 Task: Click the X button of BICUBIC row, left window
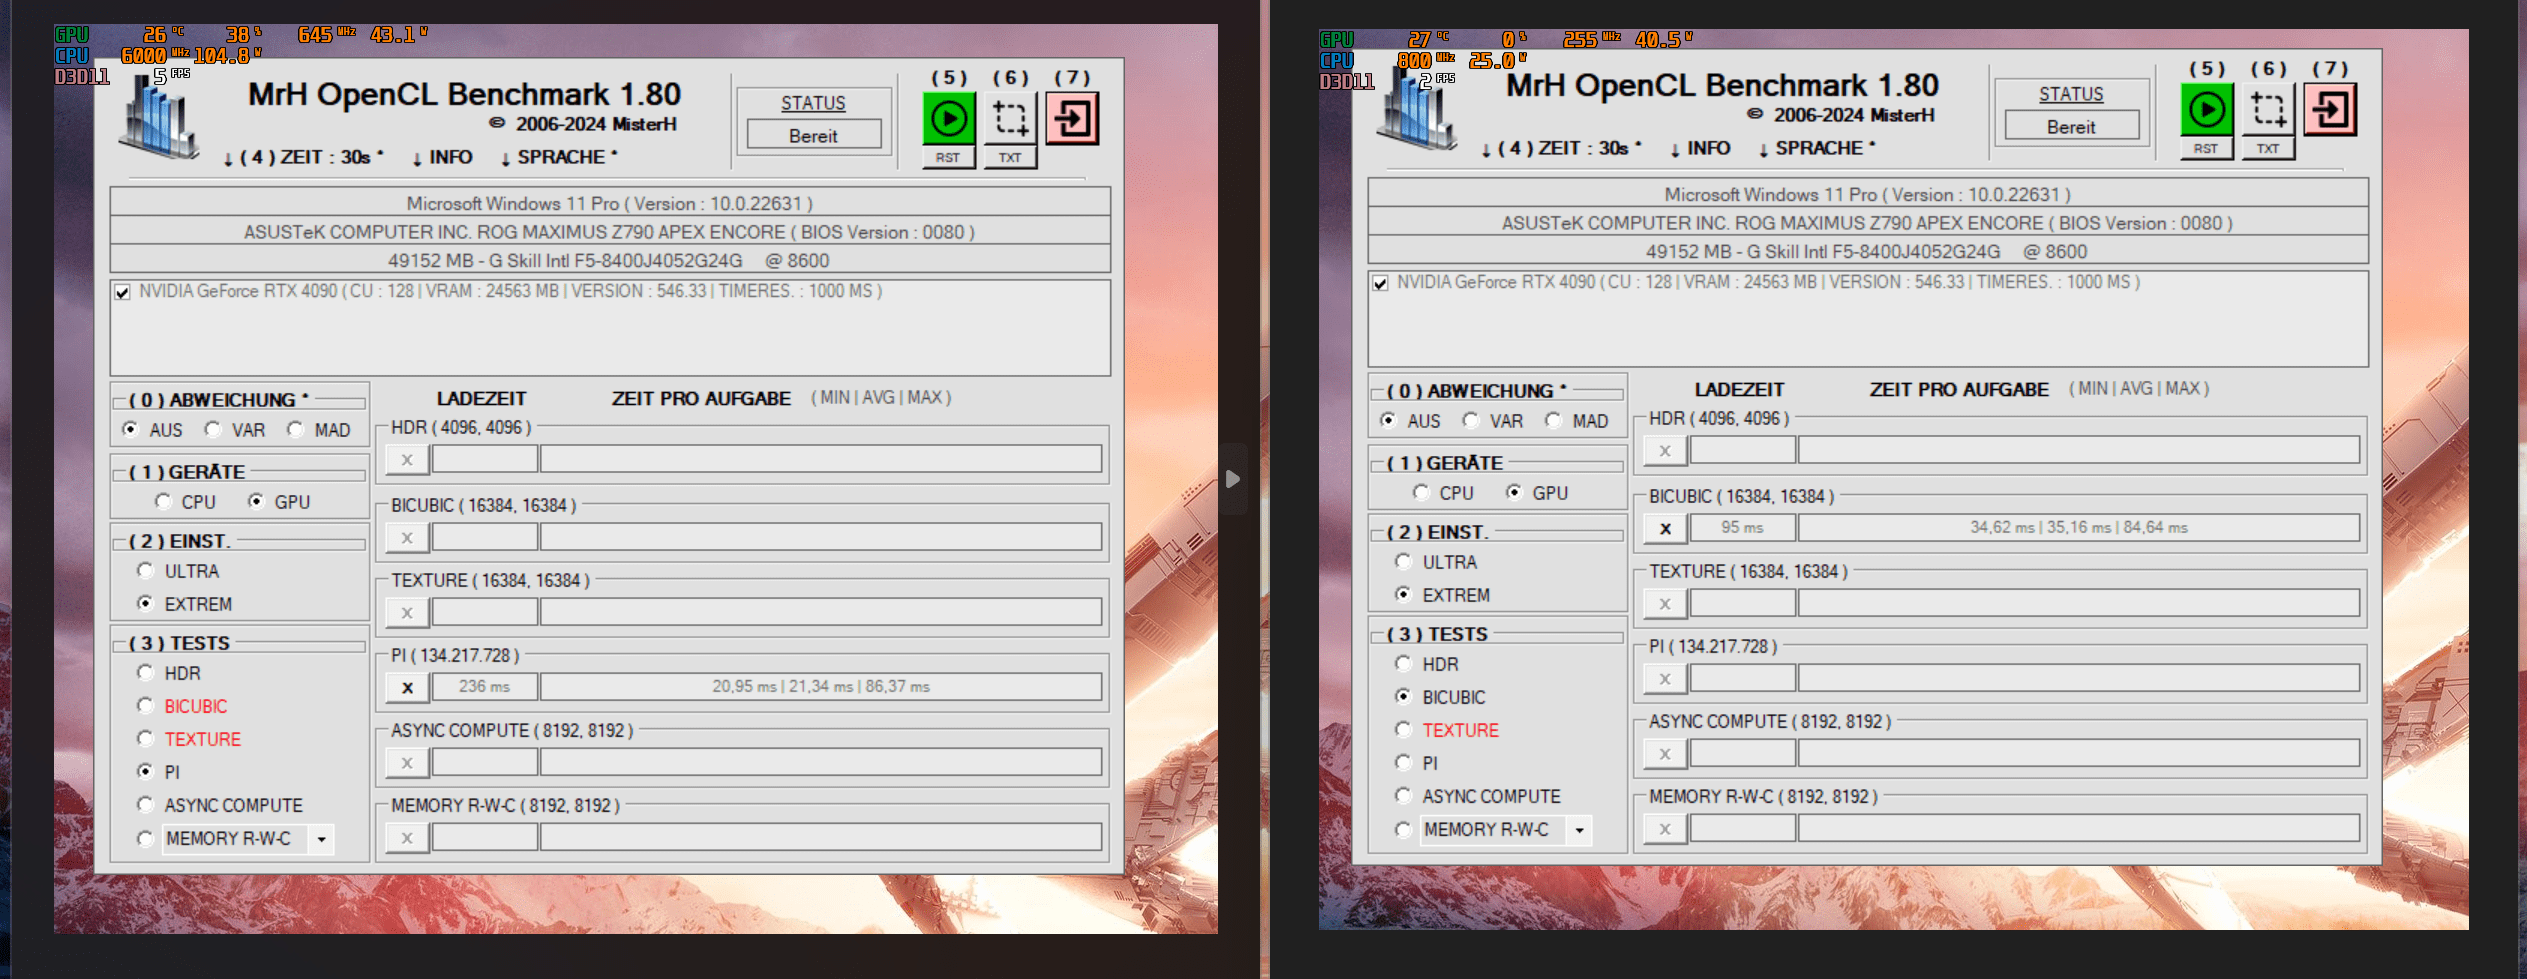coord(407,538)
